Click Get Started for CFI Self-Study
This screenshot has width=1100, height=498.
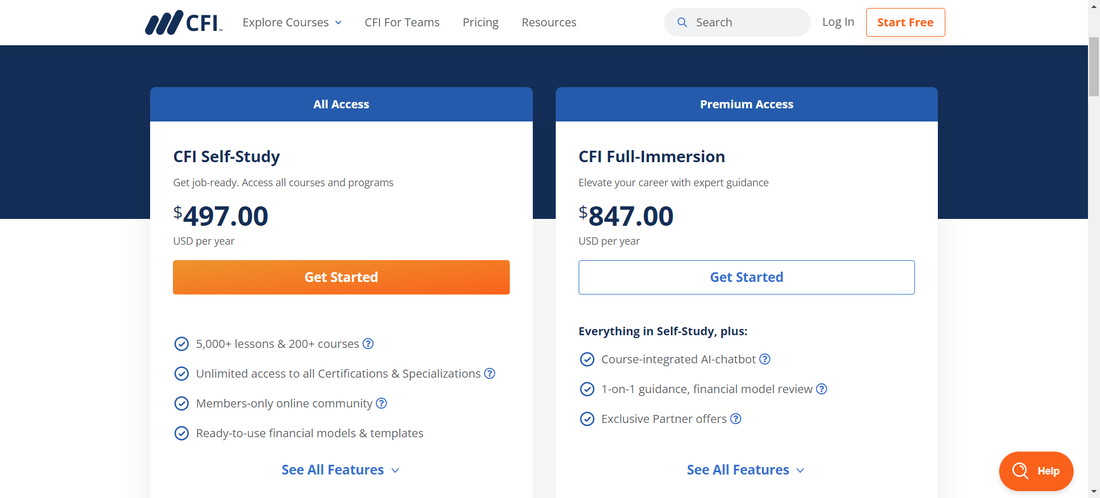(341, 277)
